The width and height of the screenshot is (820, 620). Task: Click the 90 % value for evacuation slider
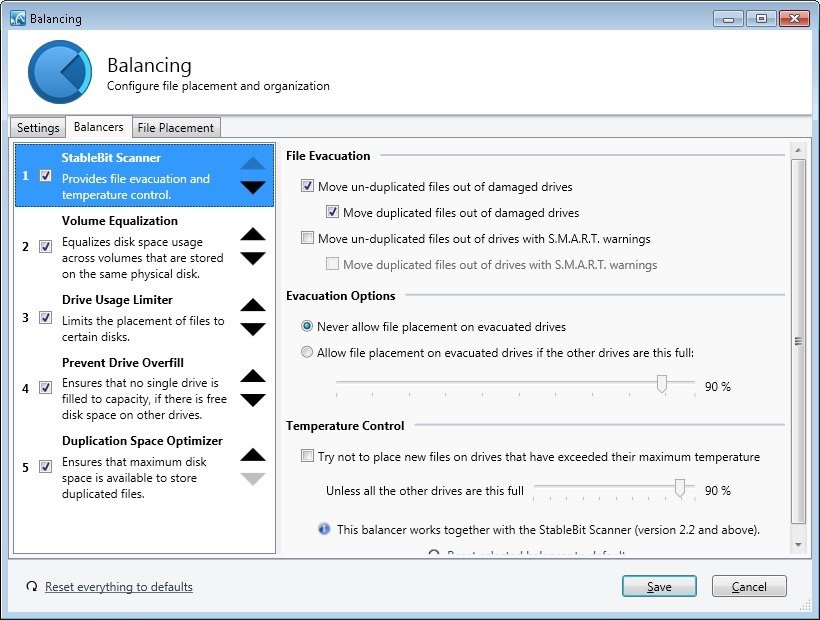pyautogui.click(x=718, y=387)
